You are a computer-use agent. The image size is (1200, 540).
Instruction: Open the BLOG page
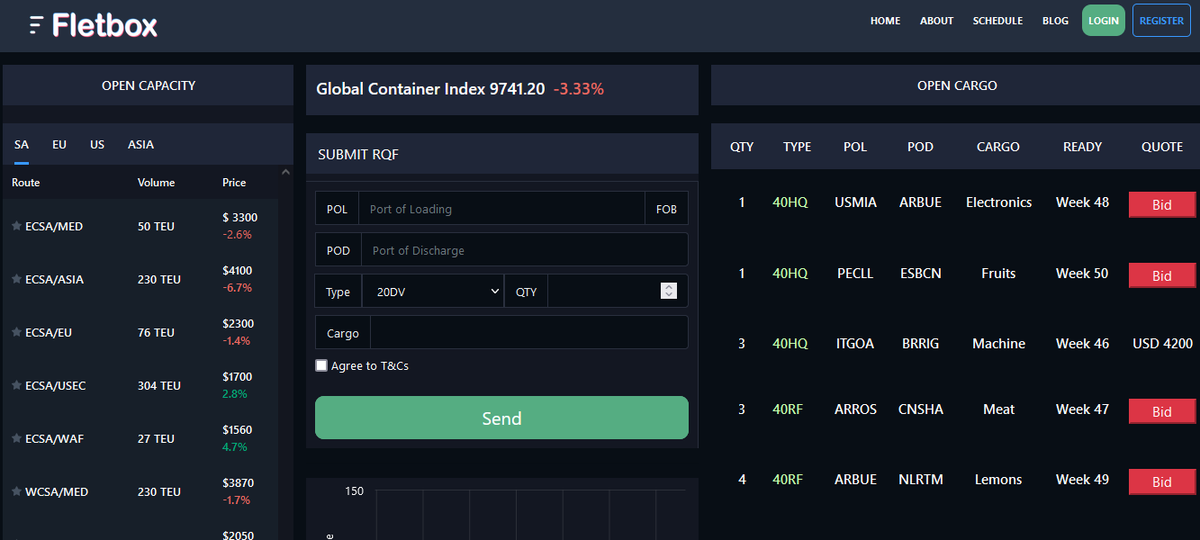point(1055,21)
